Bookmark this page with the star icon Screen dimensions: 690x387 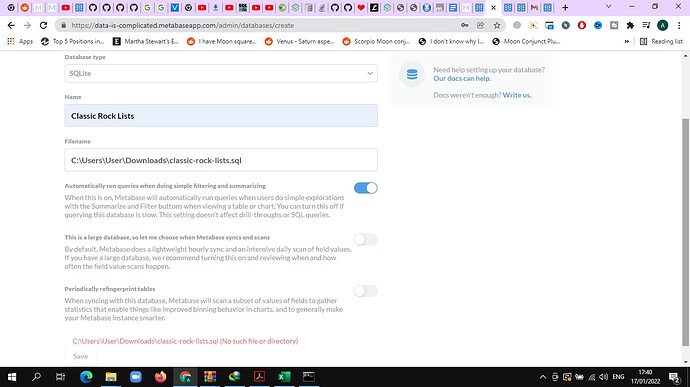(497, 26)
